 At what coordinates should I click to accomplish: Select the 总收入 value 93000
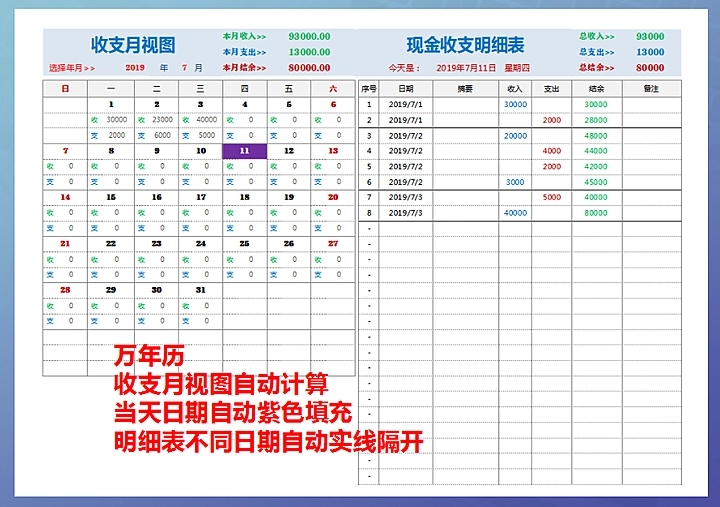pyautogui.click(x=650, y=36)
